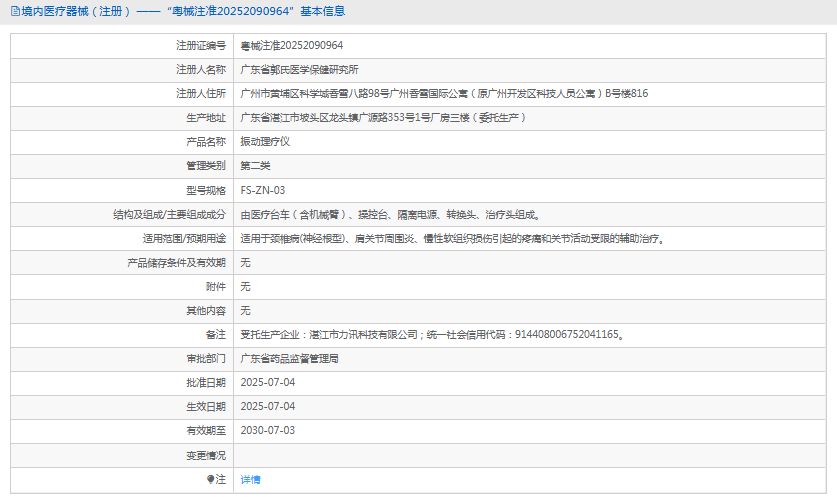Select management class 第二类
Screen dimensions: 837x497
255,165
